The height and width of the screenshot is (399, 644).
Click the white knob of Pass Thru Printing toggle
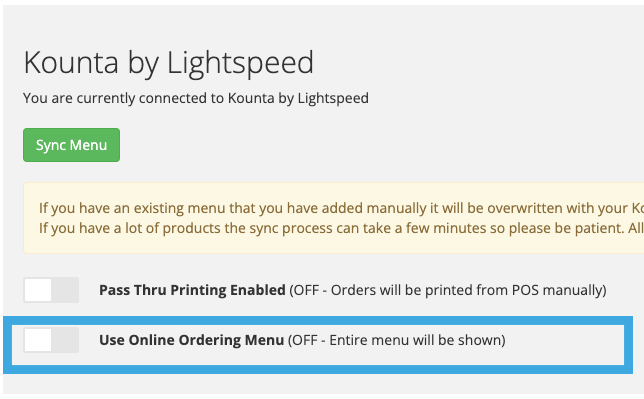[38, 290]
